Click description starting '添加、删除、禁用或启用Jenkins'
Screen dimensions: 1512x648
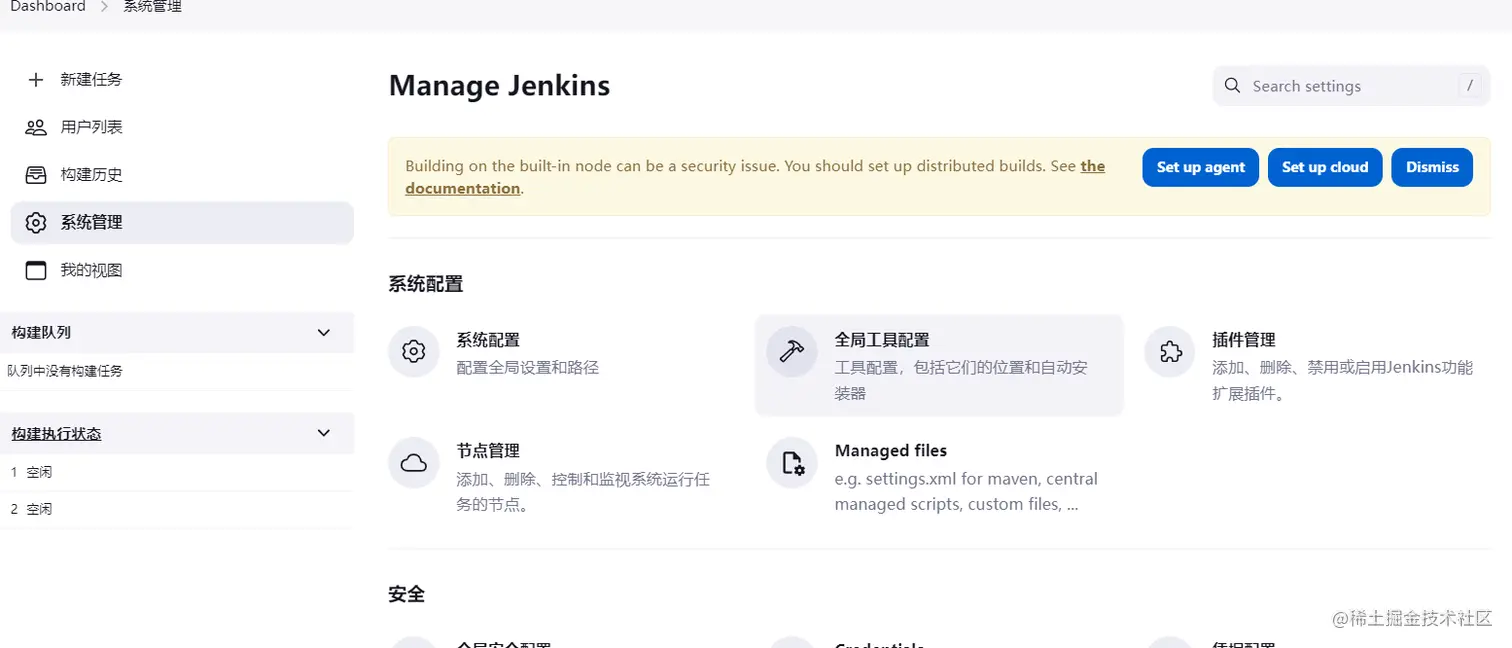click(1343, 380)
